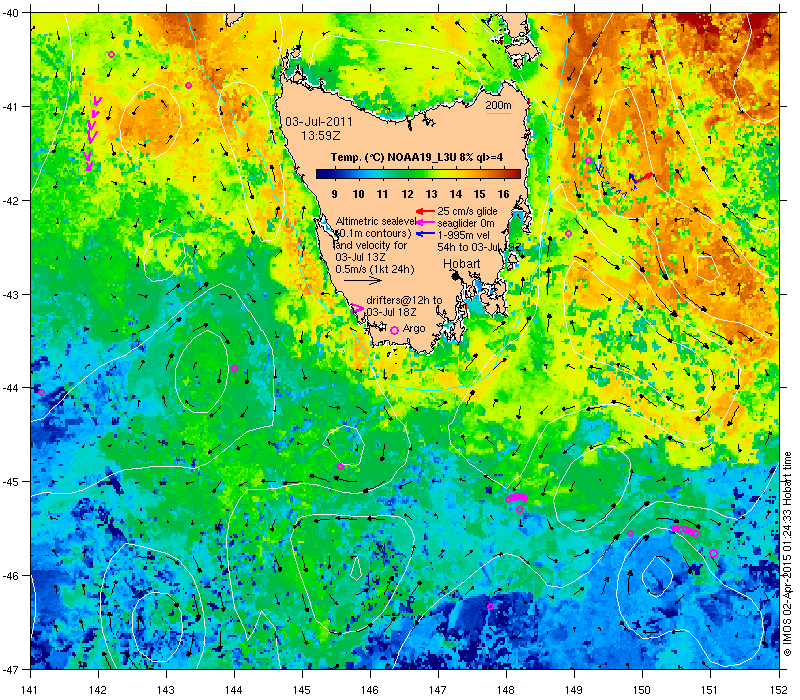Click the 'Argo' legend label

point(414,329)
